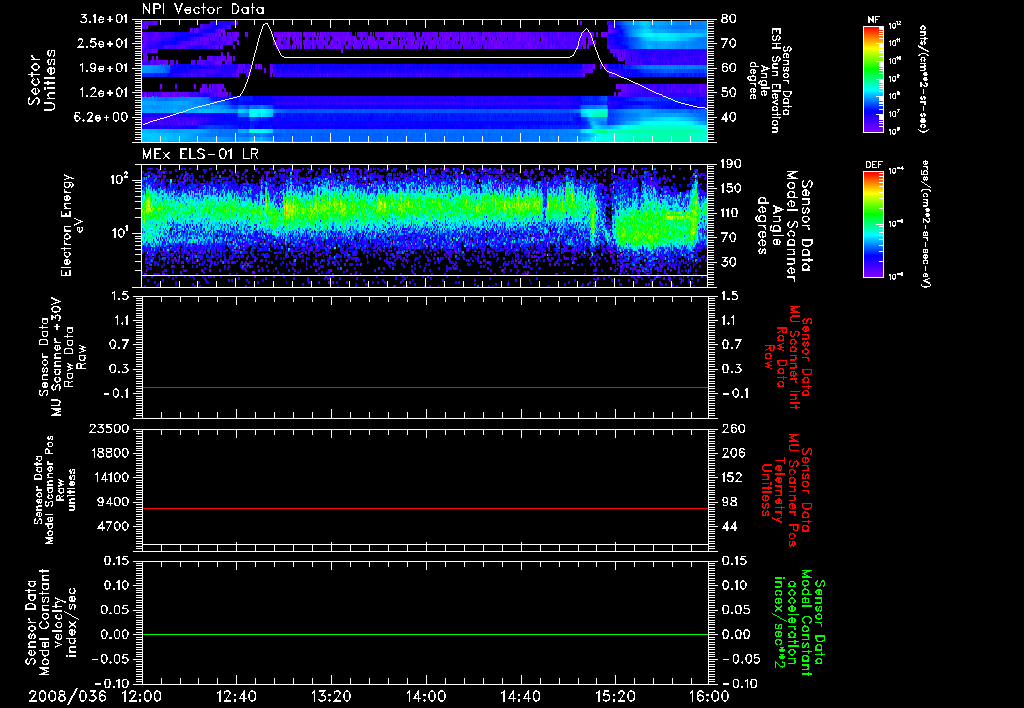Click the 'cnts/(cm**2-sr-sec)' units label

tap(923, 78)
